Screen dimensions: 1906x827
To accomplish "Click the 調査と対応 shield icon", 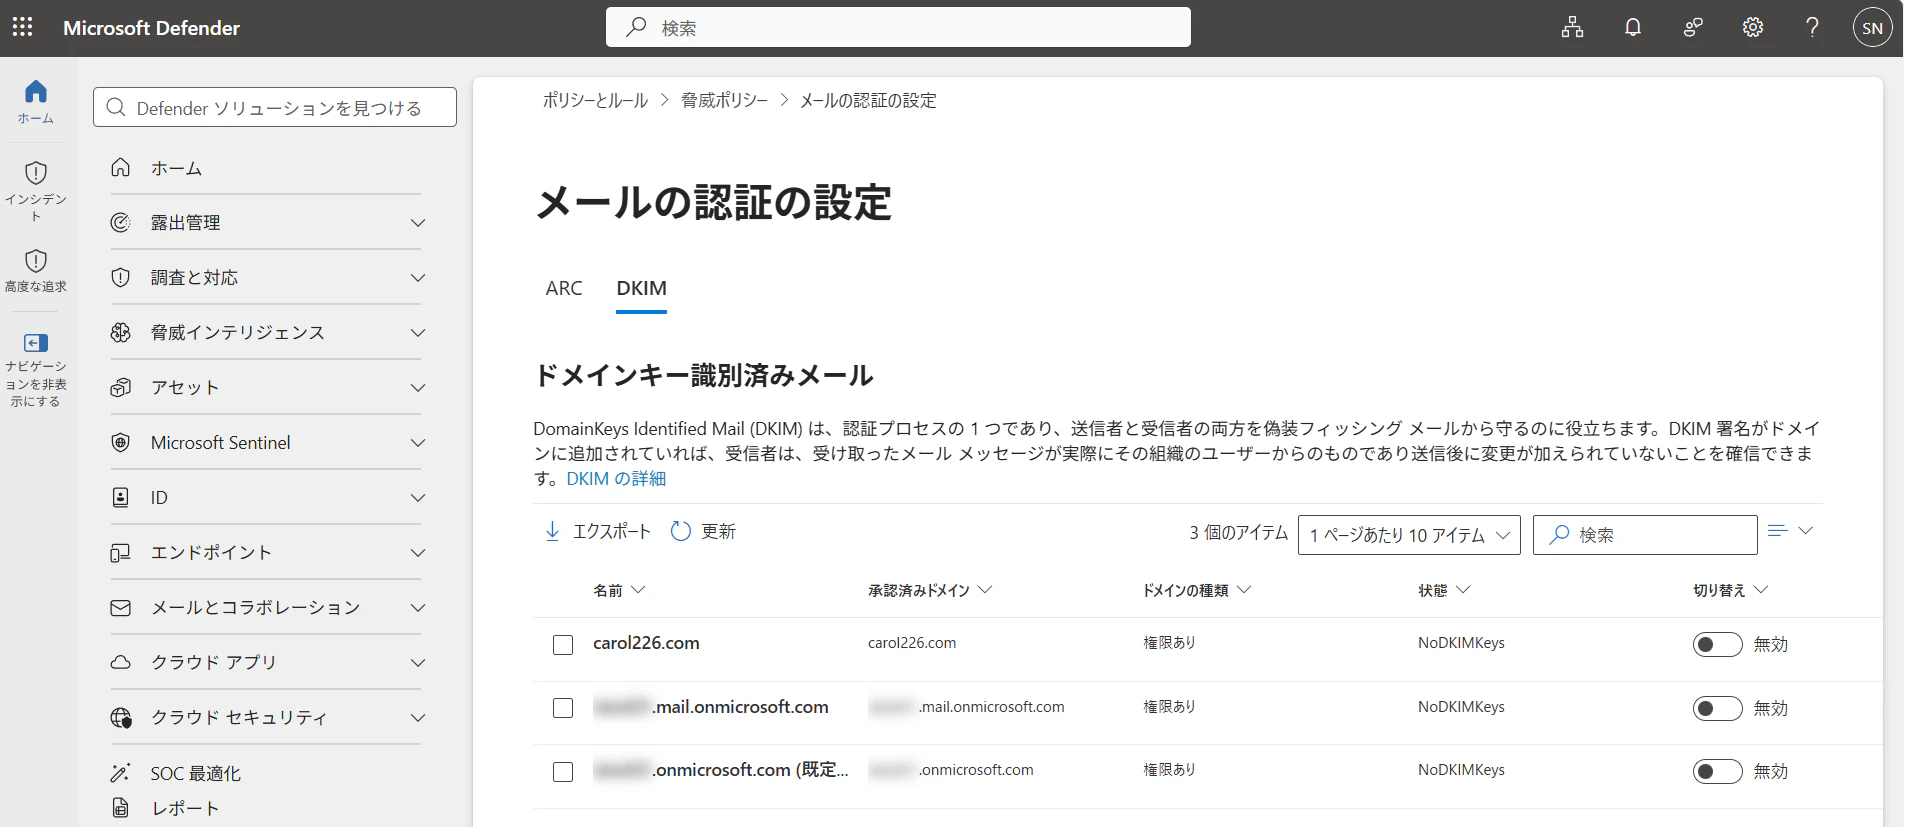I will (121, 278).
